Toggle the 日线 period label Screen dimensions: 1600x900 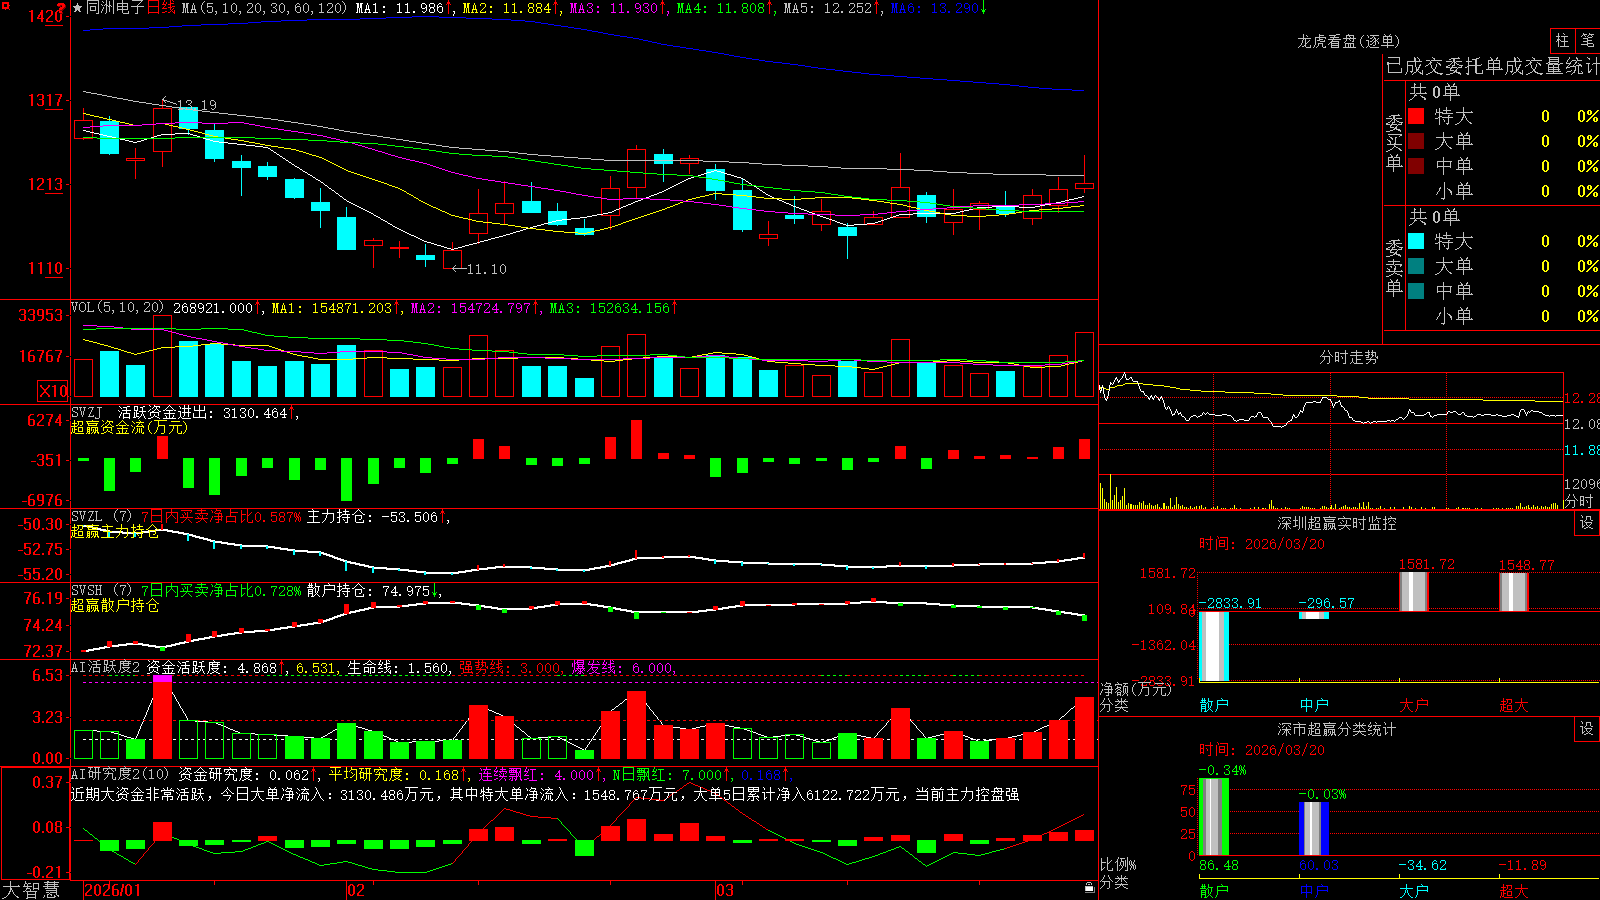pos(161,8)
